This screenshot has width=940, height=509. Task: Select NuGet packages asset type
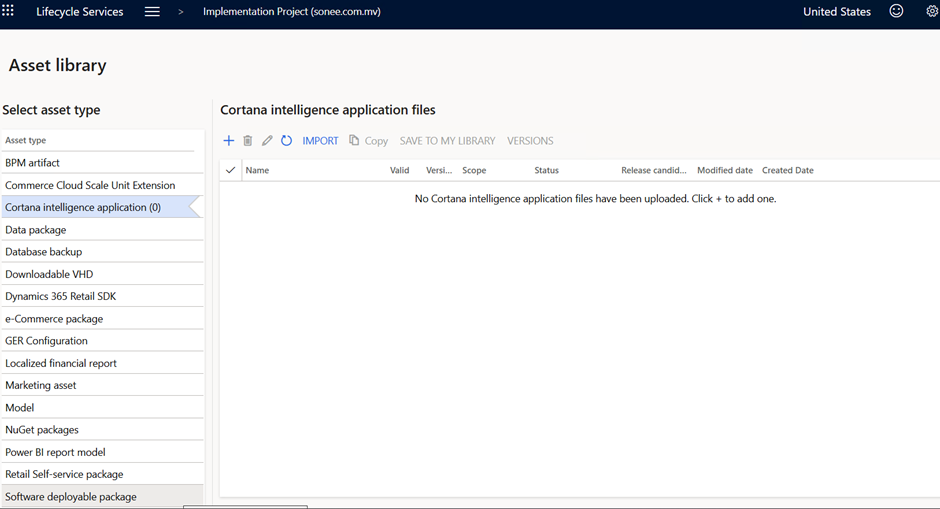coord(103,429)
